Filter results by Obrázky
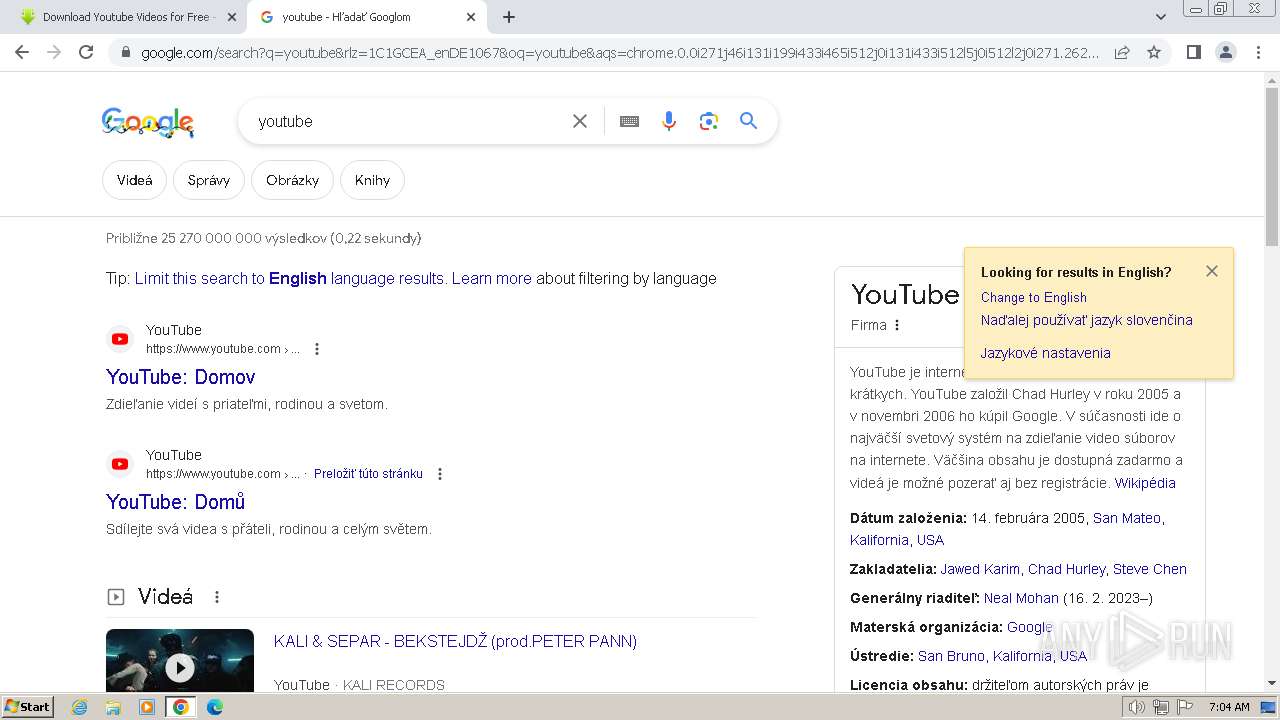Screen dimensions: 1280x720 pyautogui.click(x=292, y=180)
